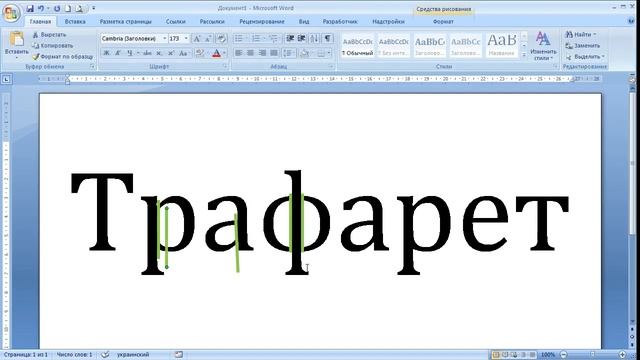Viewport: 640px width, 360px height.
Task: Align text left
Action: [x=239, y=53]
